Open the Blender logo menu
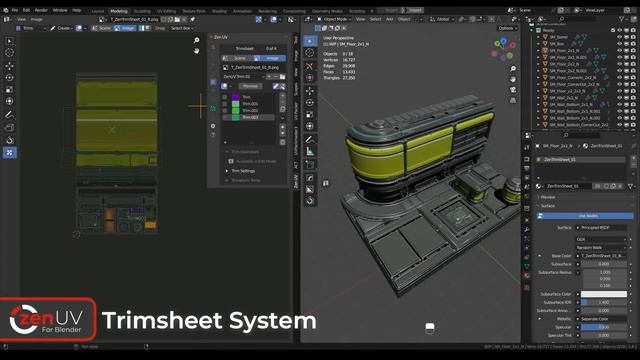This screenshot has height=360, width=640. 5,10
